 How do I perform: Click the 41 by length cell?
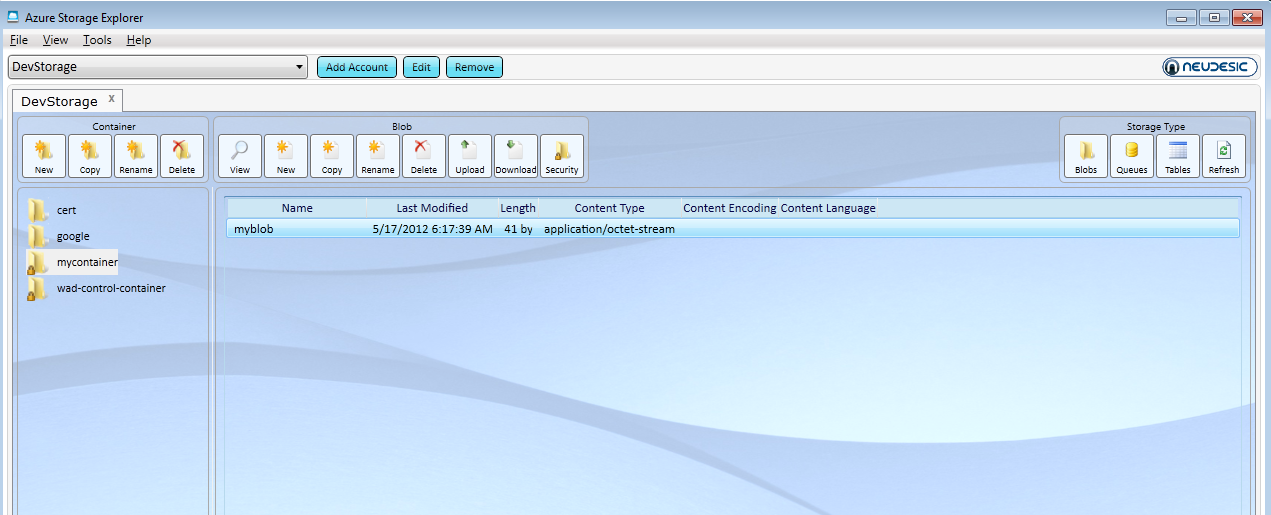pos(518,229)
